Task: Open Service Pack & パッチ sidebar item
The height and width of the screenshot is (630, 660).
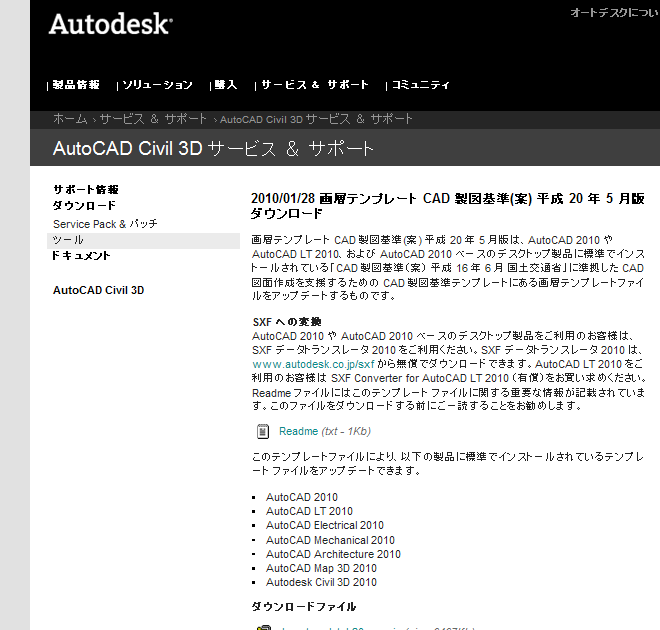Action: (105, 223)
